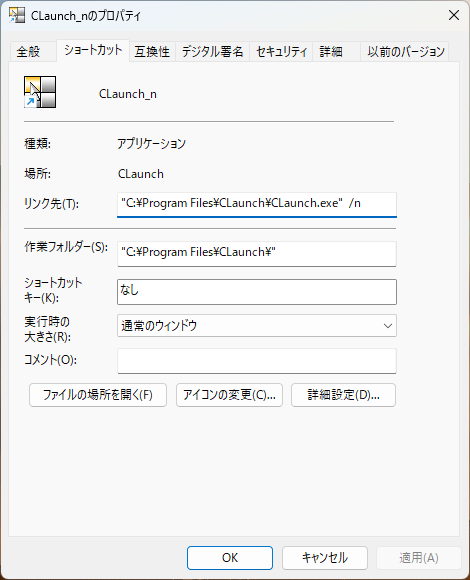Click the empty コメント field
This screenshot has width=470, height=580.
257,361
